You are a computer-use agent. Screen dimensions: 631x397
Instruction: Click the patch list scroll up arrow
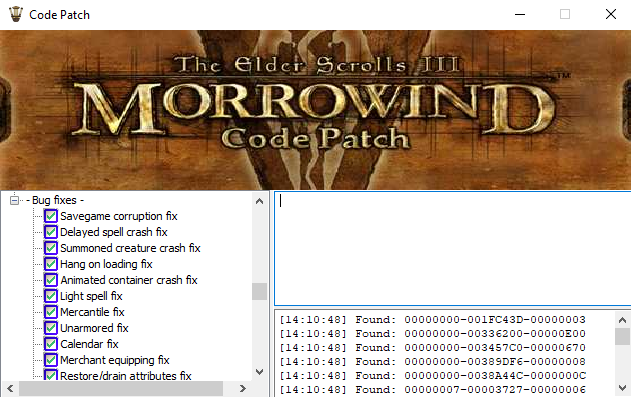(x=260, y=201)
